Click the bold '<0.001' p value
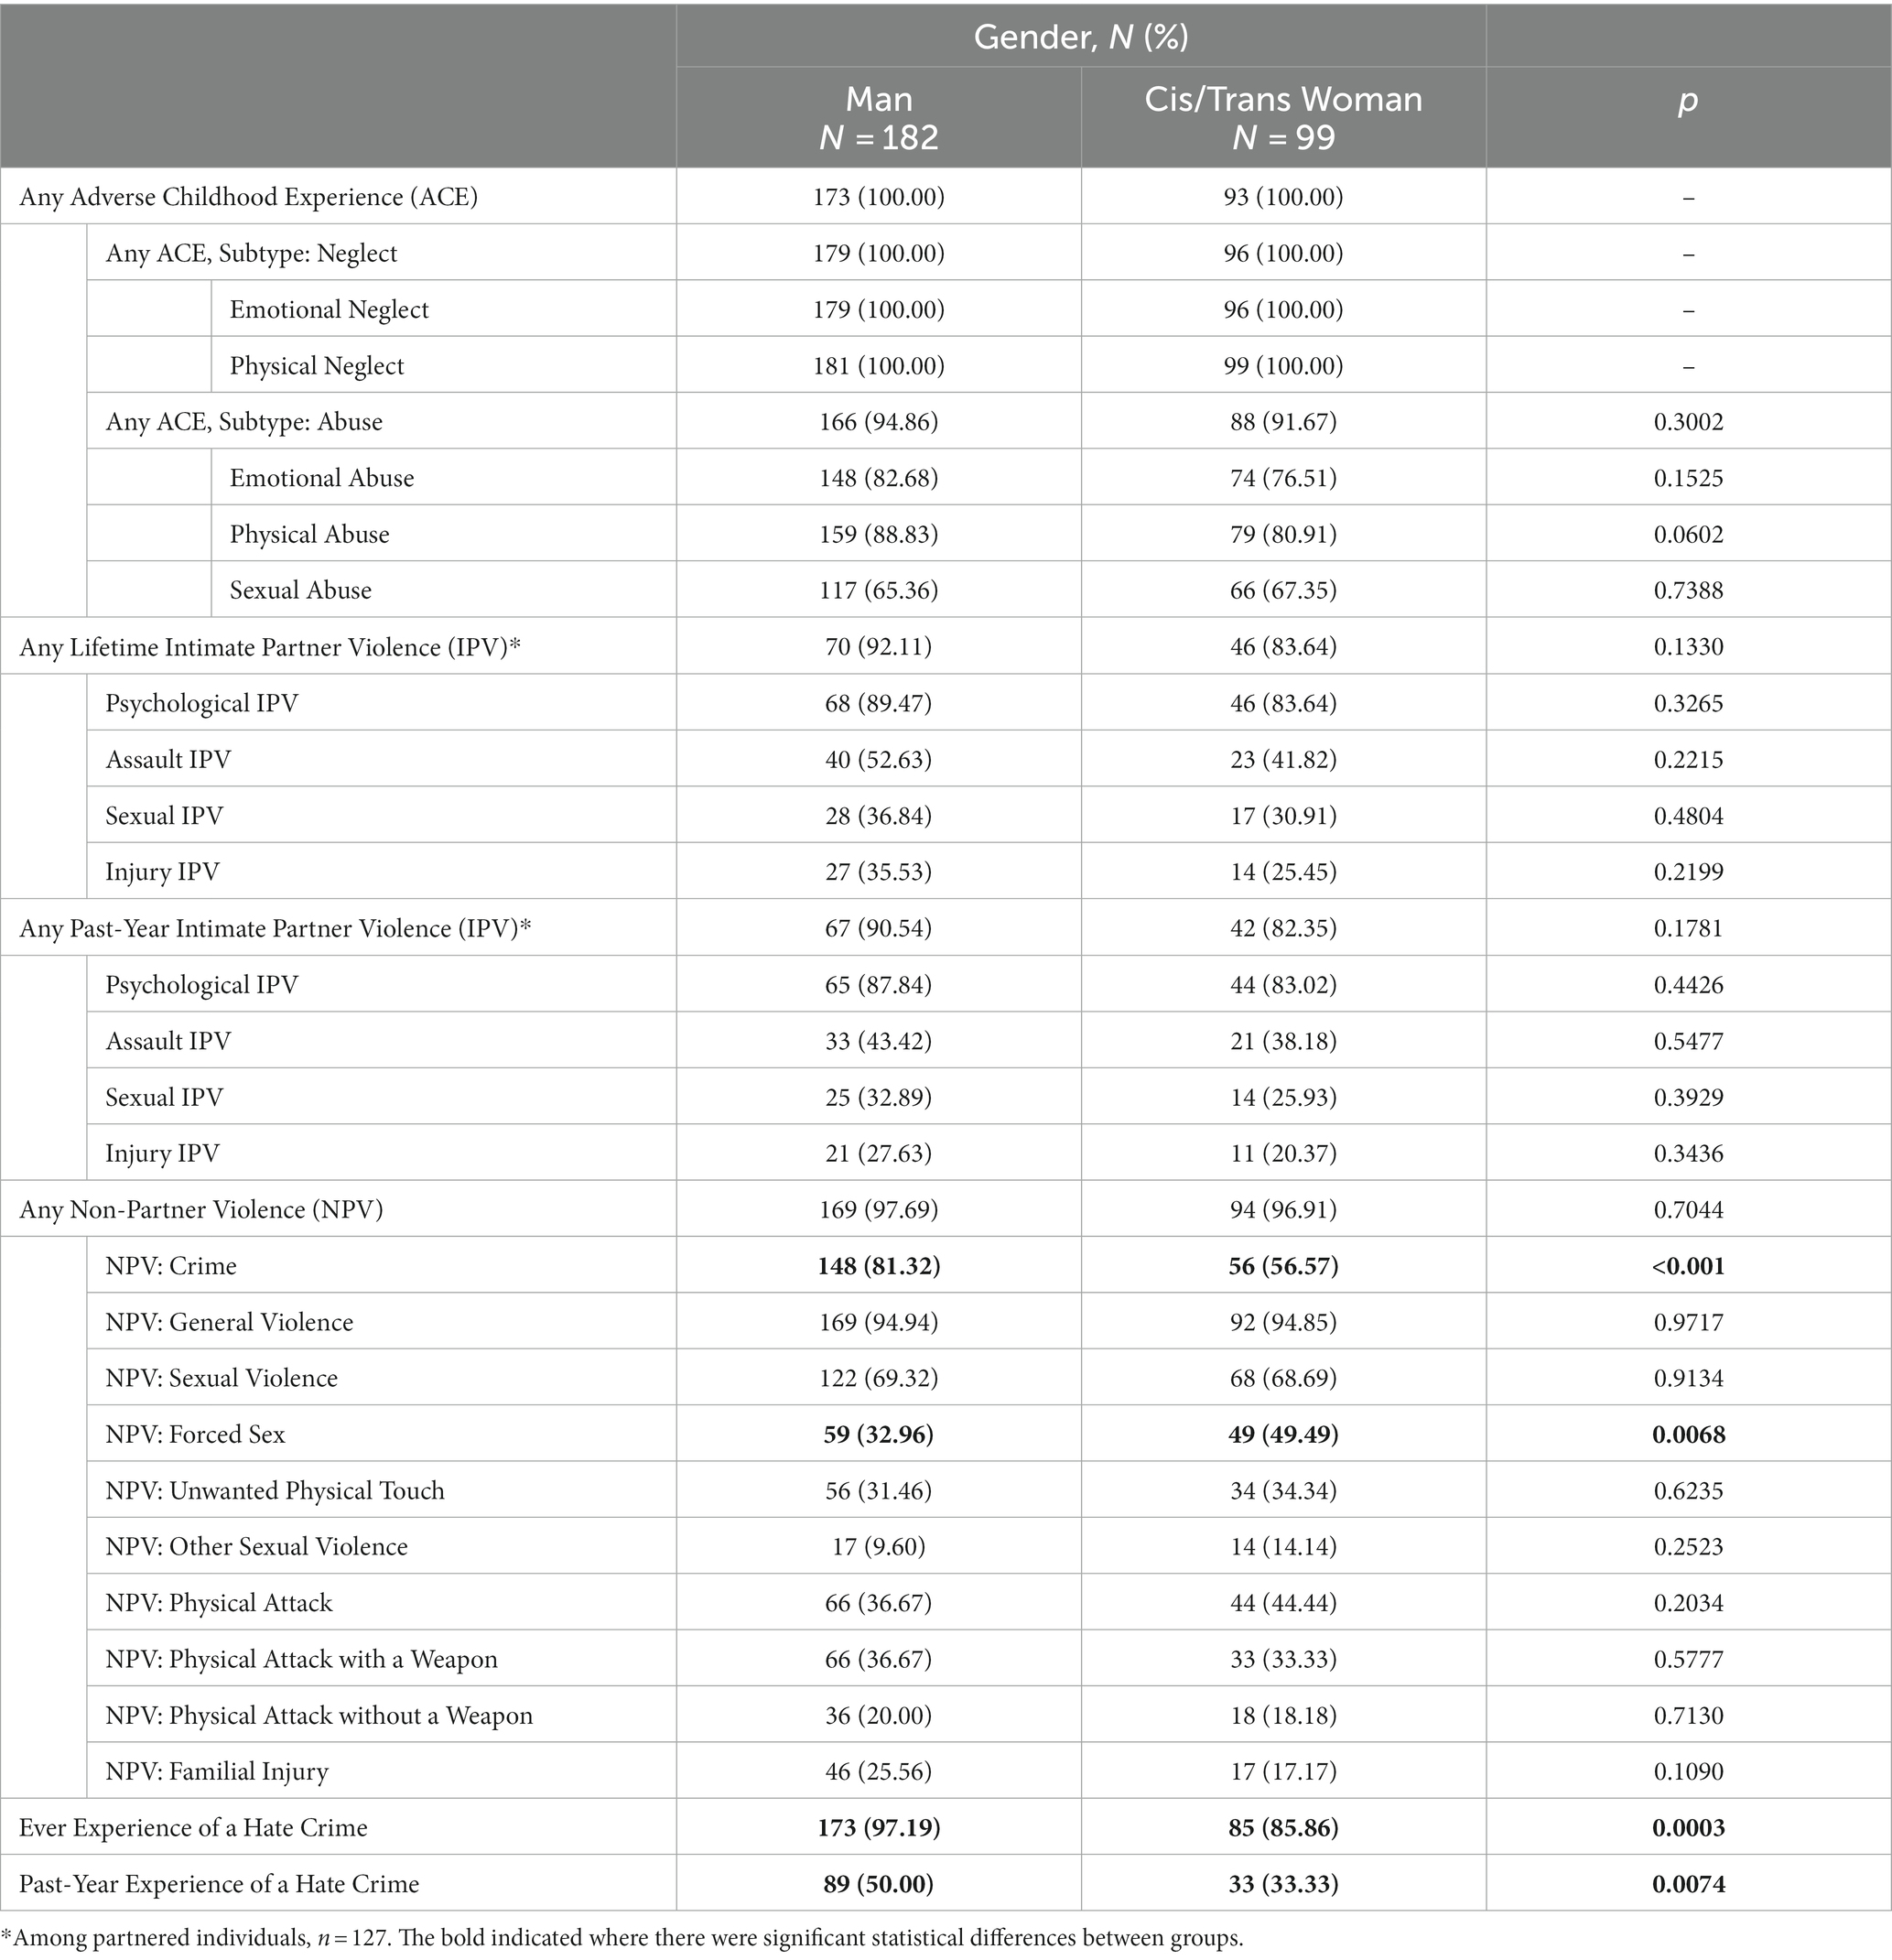1892x1960 pixels. tap(1688, 1266)
